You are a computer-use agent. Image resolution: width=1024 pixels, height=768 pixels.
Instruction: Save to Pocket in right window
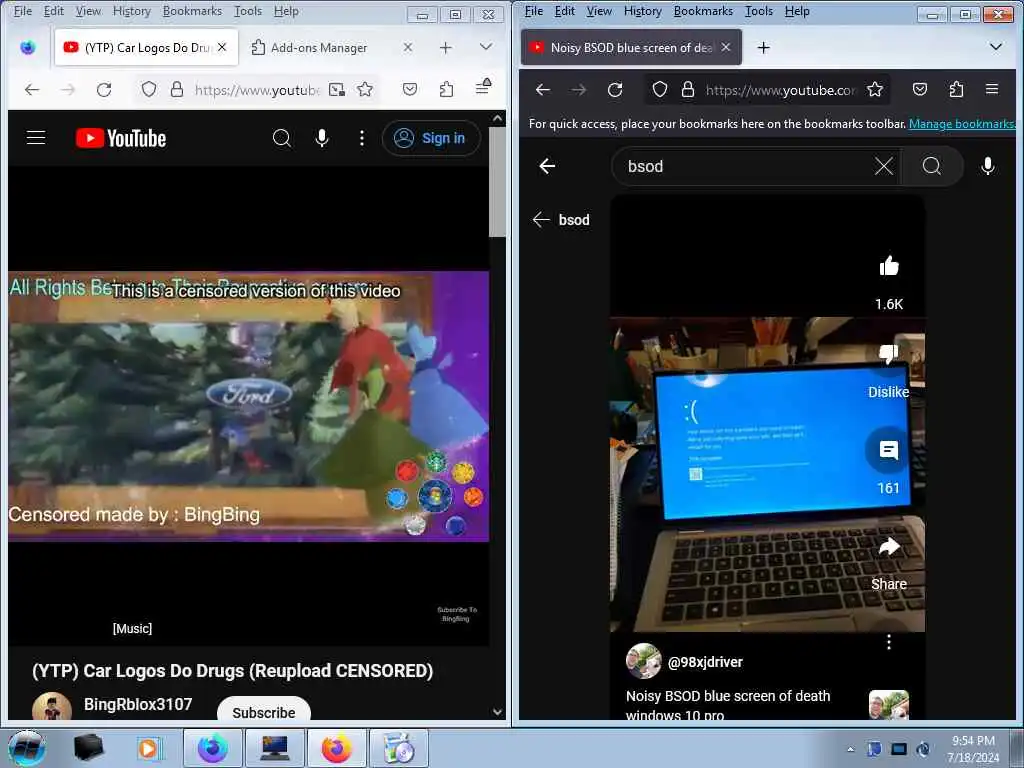pos(920,89)
